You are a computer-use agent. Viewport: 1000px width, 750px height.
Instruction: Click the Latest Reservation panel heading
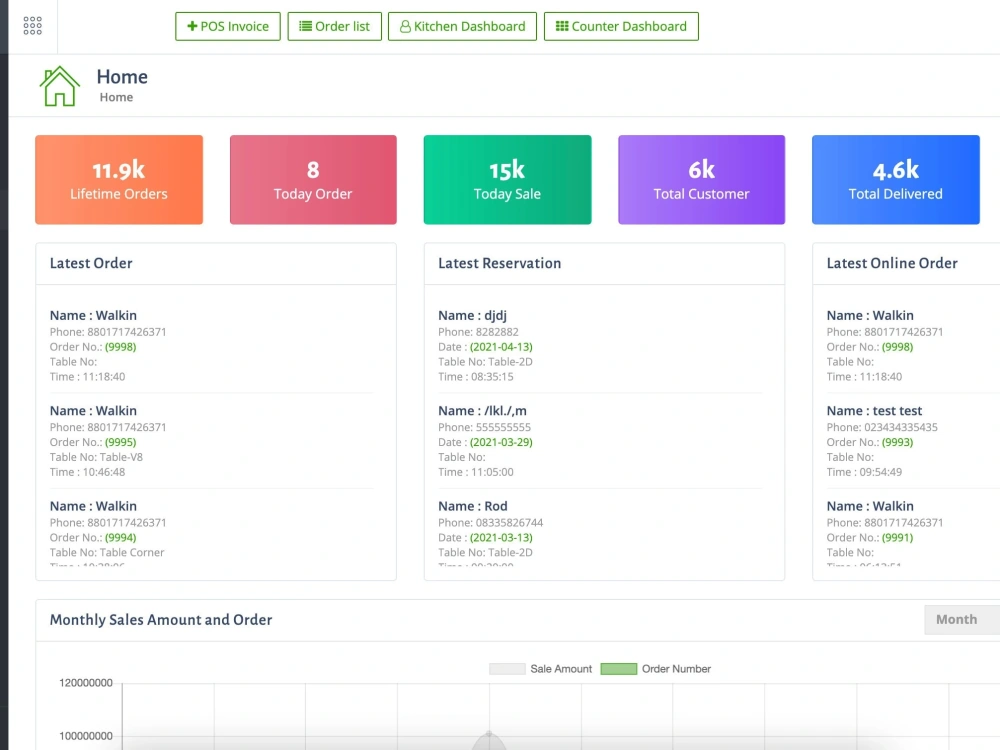[499, 263]
